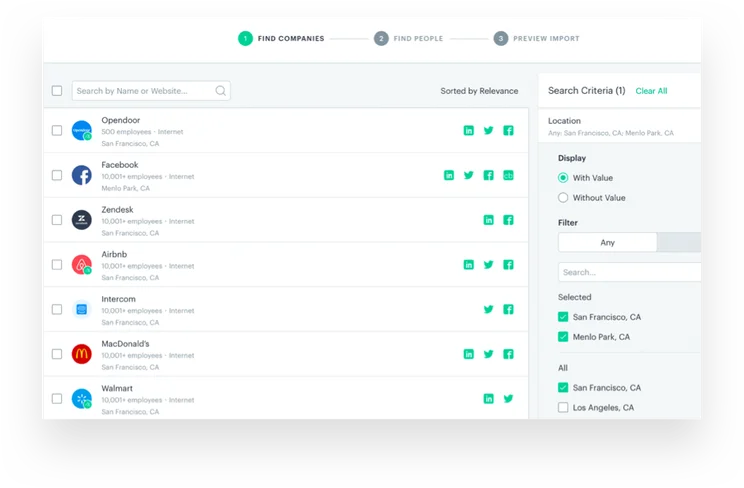Screen dimensions: 744x488
Task: Select the Any filter segment
Action: click(x=608, y=243)
